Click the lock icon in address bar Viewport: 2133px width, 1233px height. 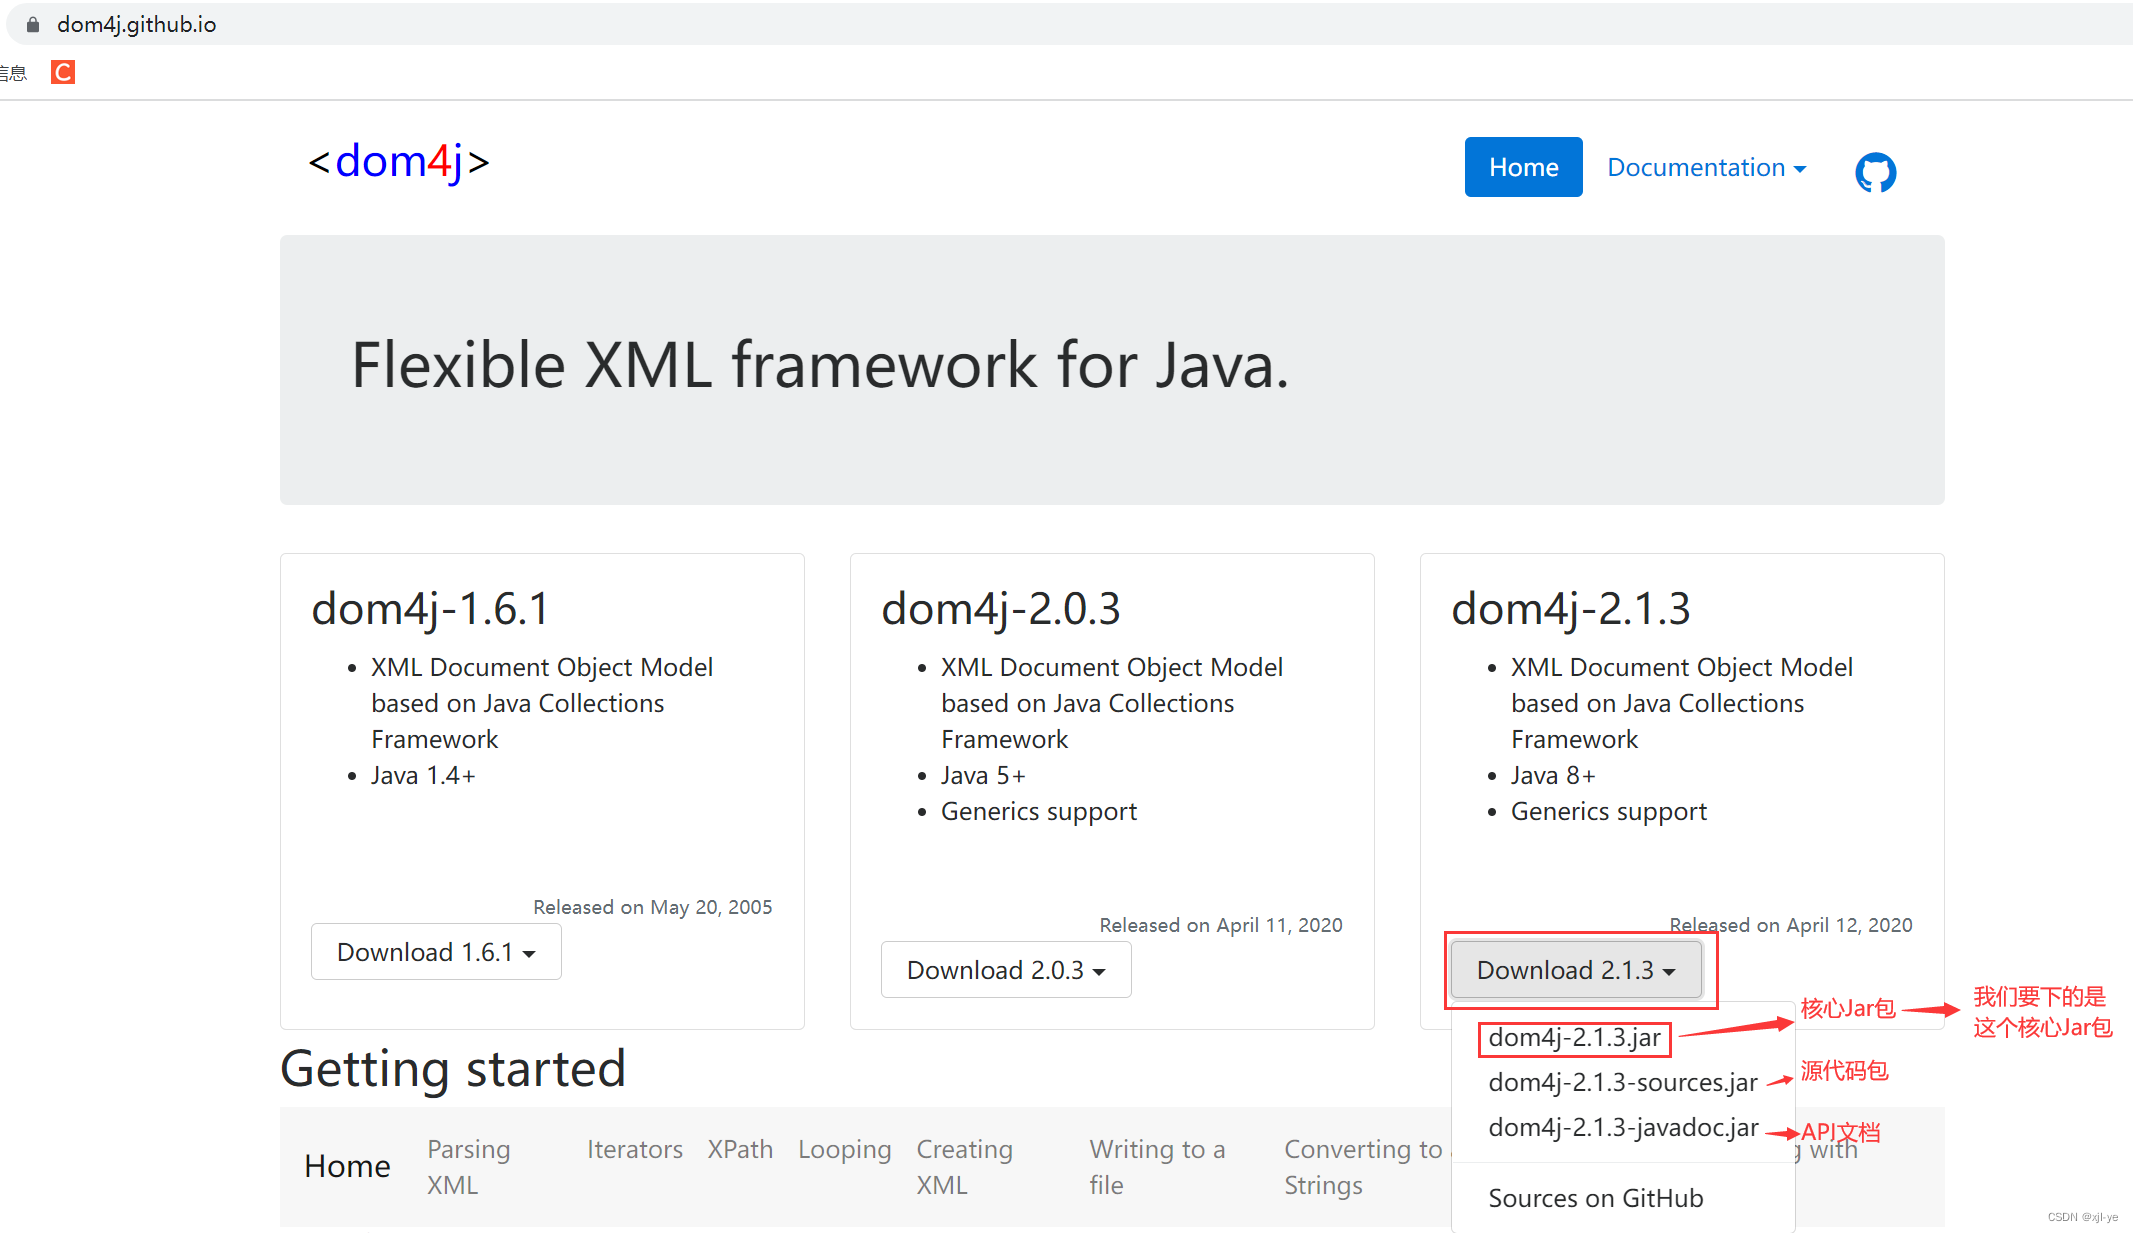[32, 24]
